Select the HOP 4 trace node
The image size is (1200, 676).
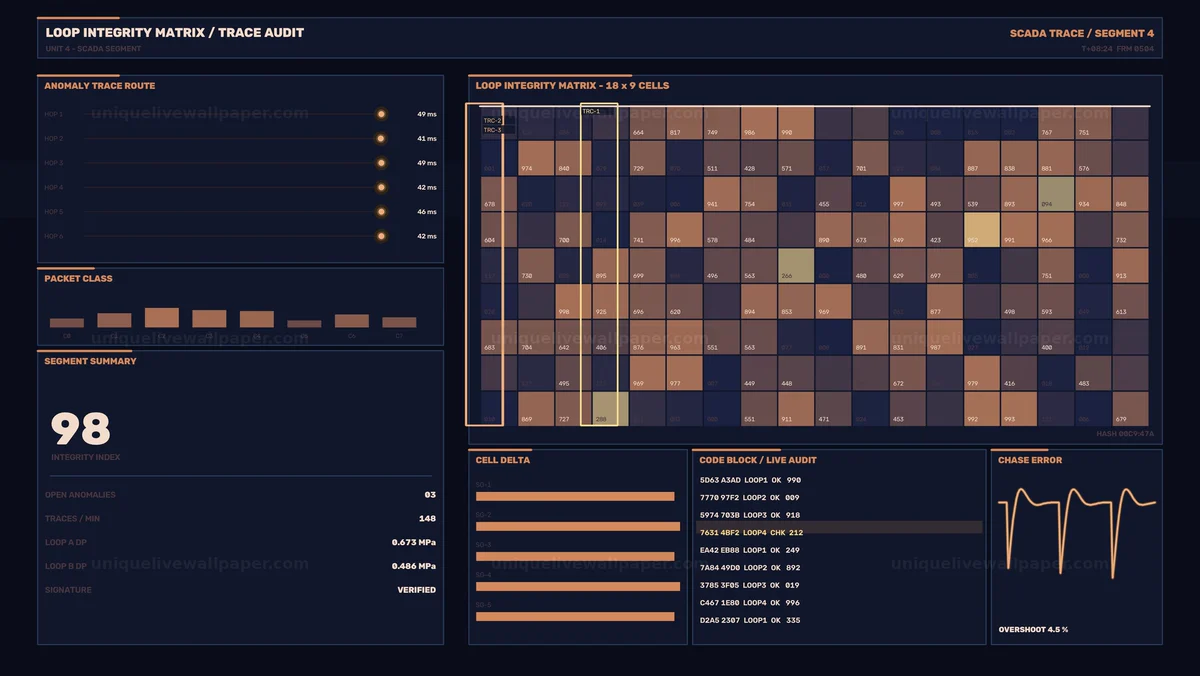coord(381,187)
